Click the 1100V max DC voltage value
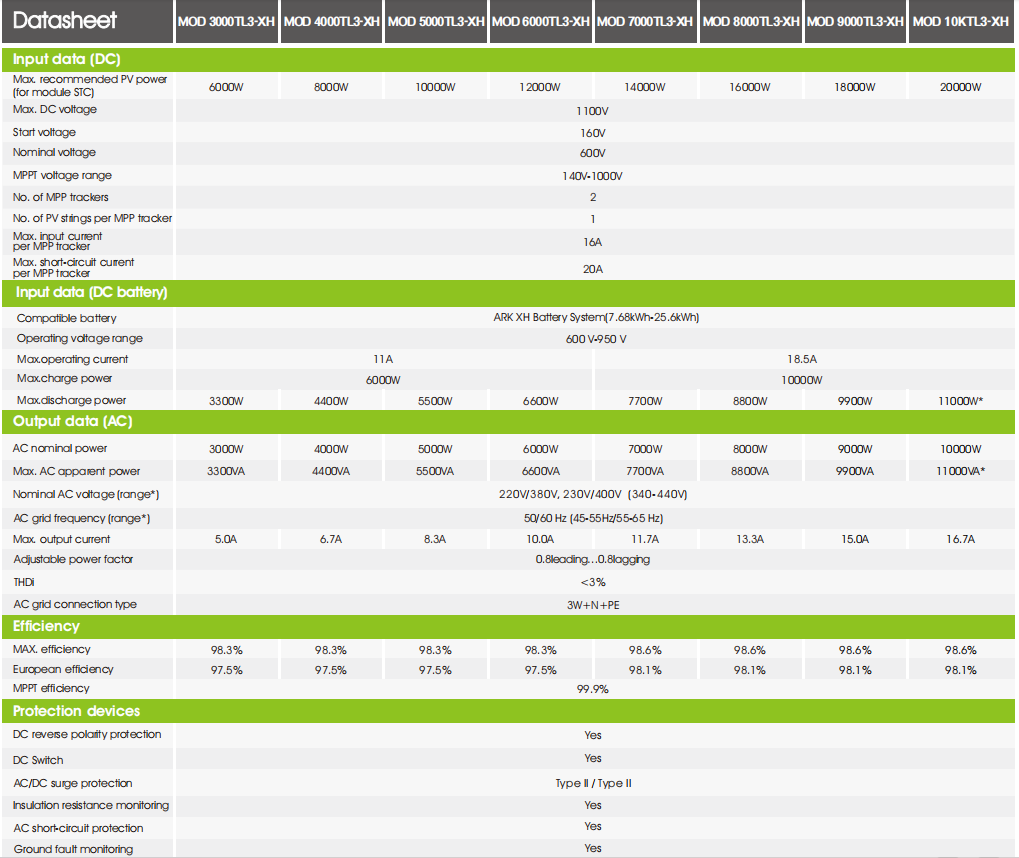Screen dimensions: 1019x858 593,111
